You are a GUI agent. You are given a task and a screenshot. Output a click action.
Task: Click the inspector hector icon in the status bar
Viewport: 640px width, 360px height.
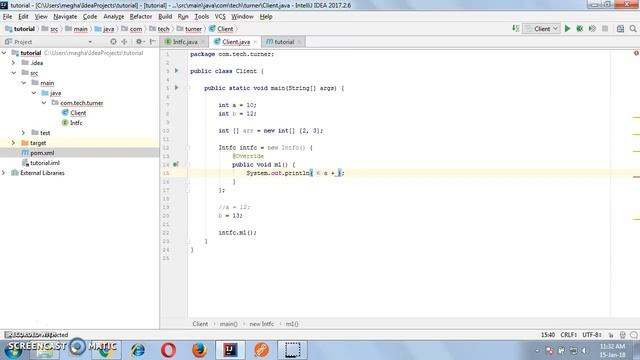click(x=622, y=335)
